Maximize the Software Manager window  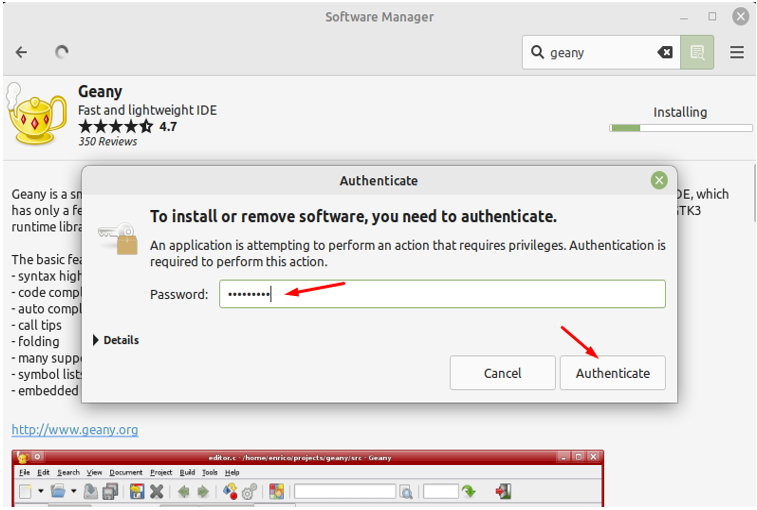tap(712, 16)
